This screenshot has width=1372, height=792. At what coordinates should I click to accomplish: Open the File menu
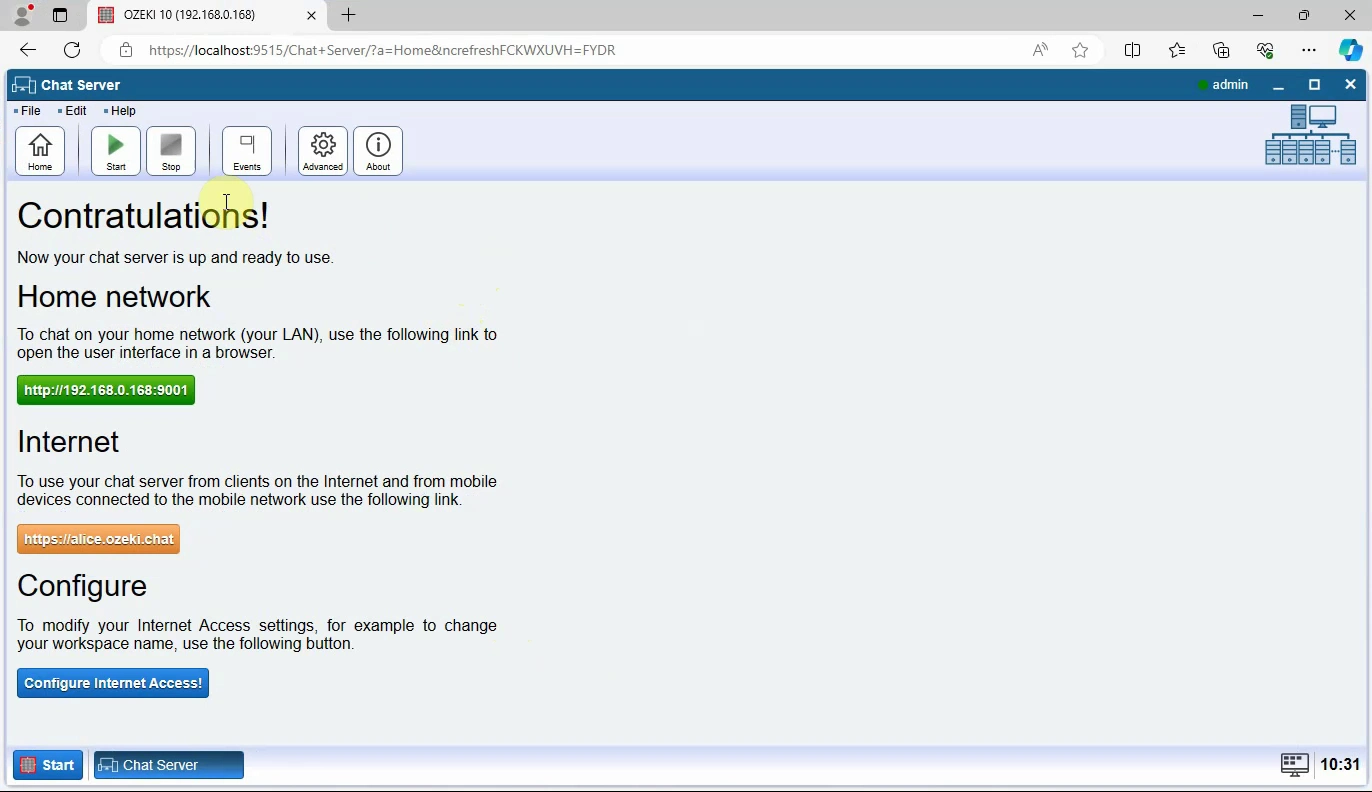pos(30,111)
